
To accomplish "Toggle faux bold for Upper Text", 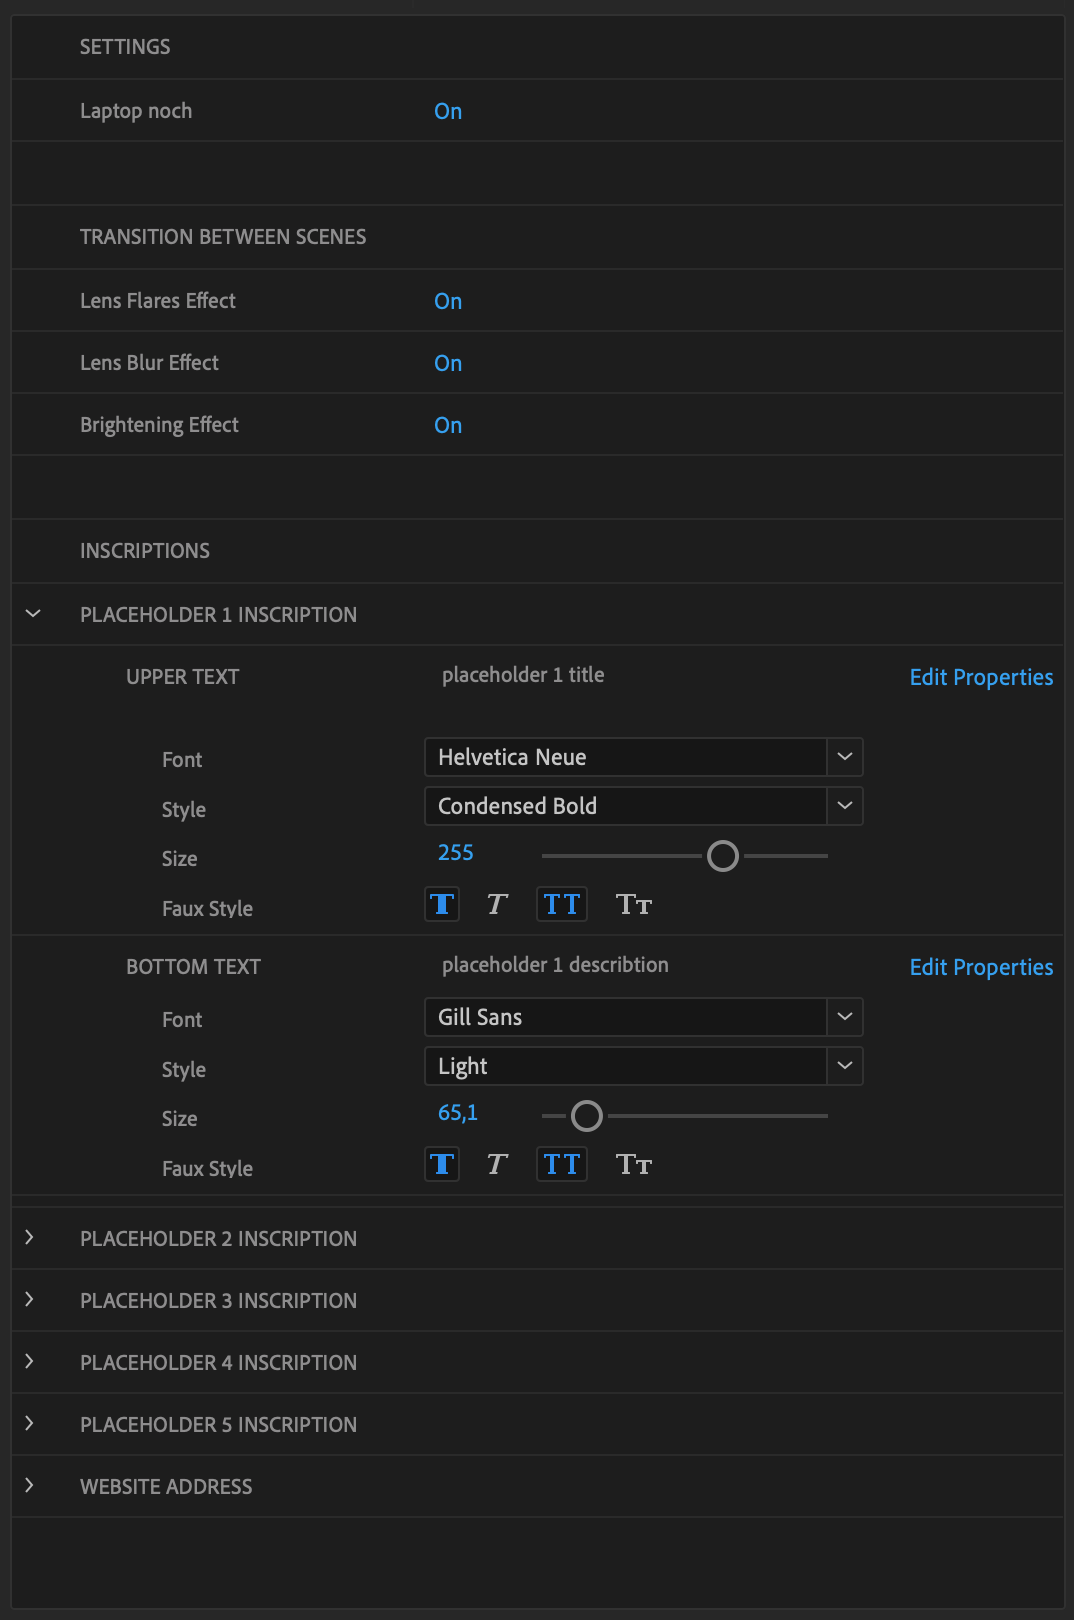I will click(442, 905).
